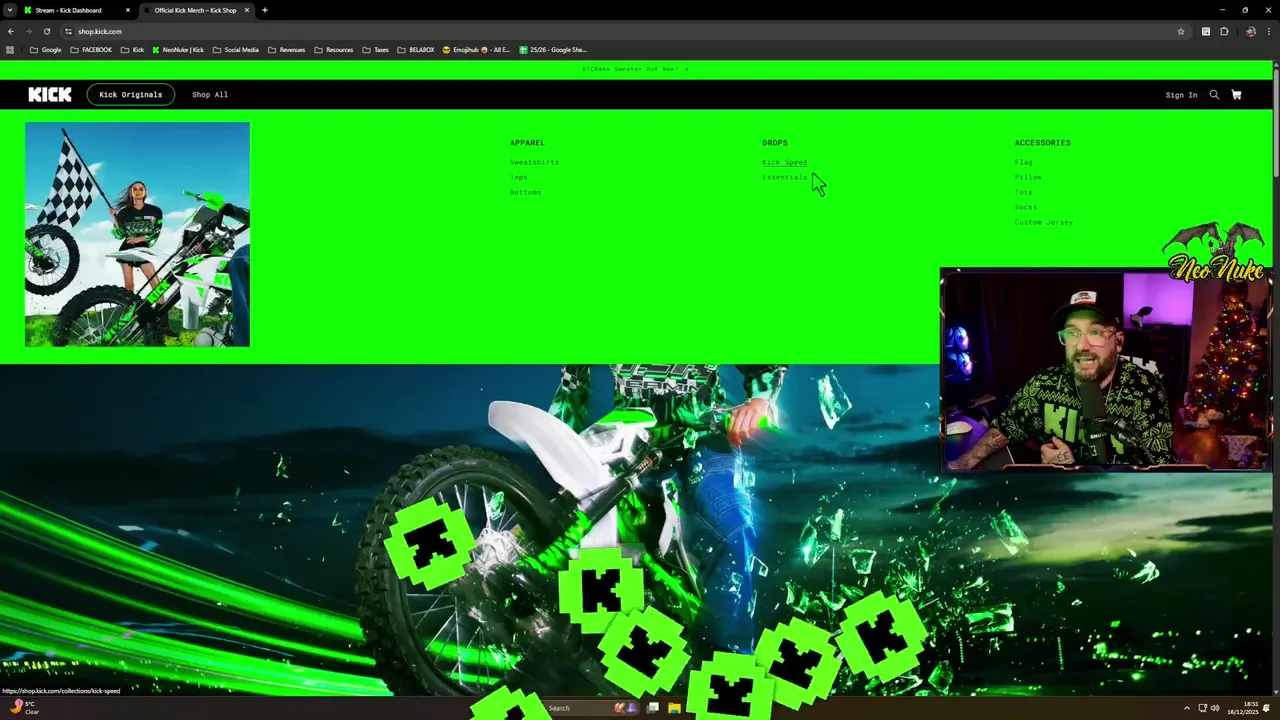
Task: Open the Chrome profile avatar
Action: click(x=1250, y=31)
